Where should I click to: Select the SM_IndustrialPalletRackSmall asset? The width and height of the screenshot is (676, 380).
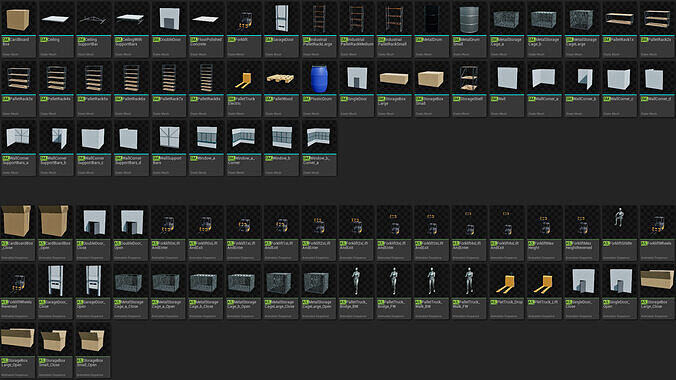[x=394, y=29]
